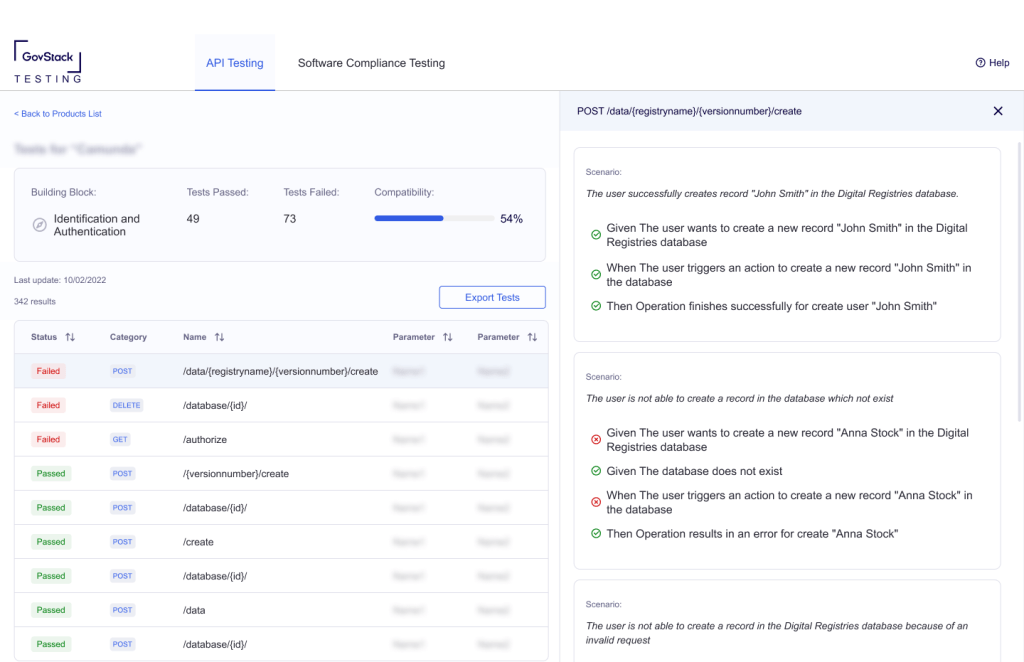Click the GovStack Testing logo
This screenshot has width=1024, height=662.
[48, 62]
